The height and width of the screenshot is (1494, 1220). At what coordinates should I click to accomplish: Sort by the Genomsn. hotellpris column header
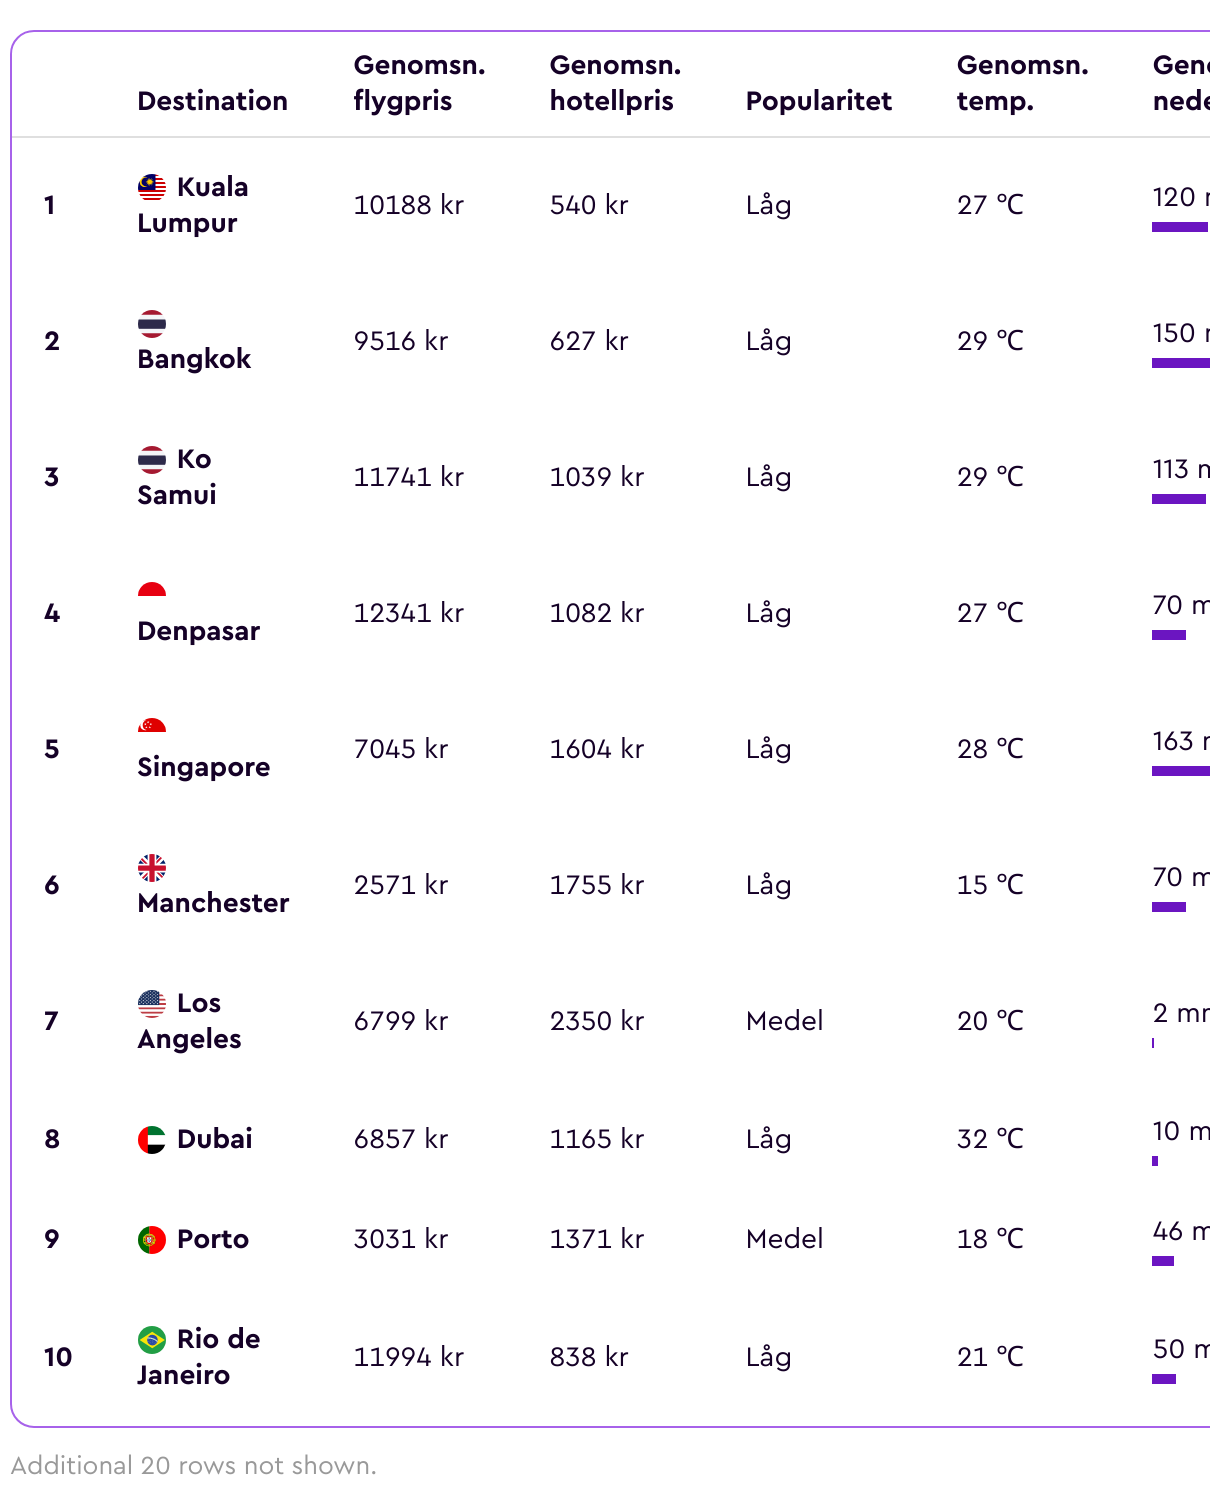pos(616,83)
